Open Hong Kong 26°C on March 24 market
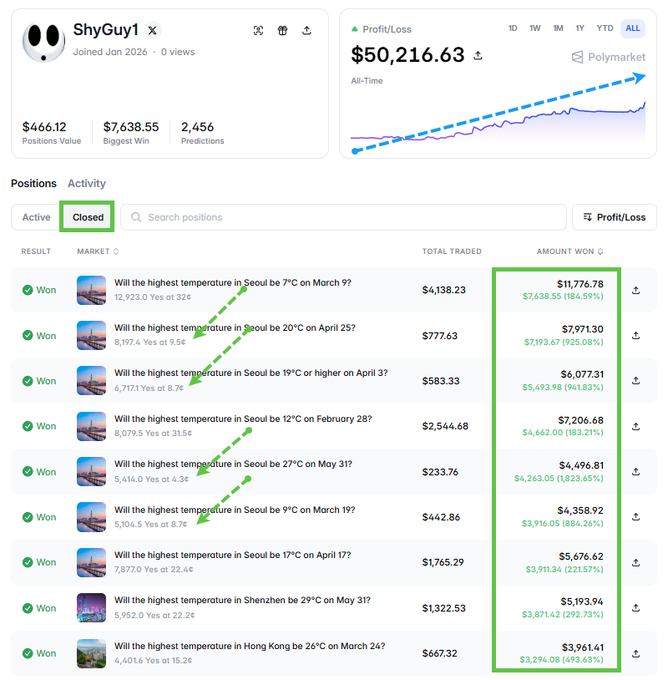 pos(249,646)
